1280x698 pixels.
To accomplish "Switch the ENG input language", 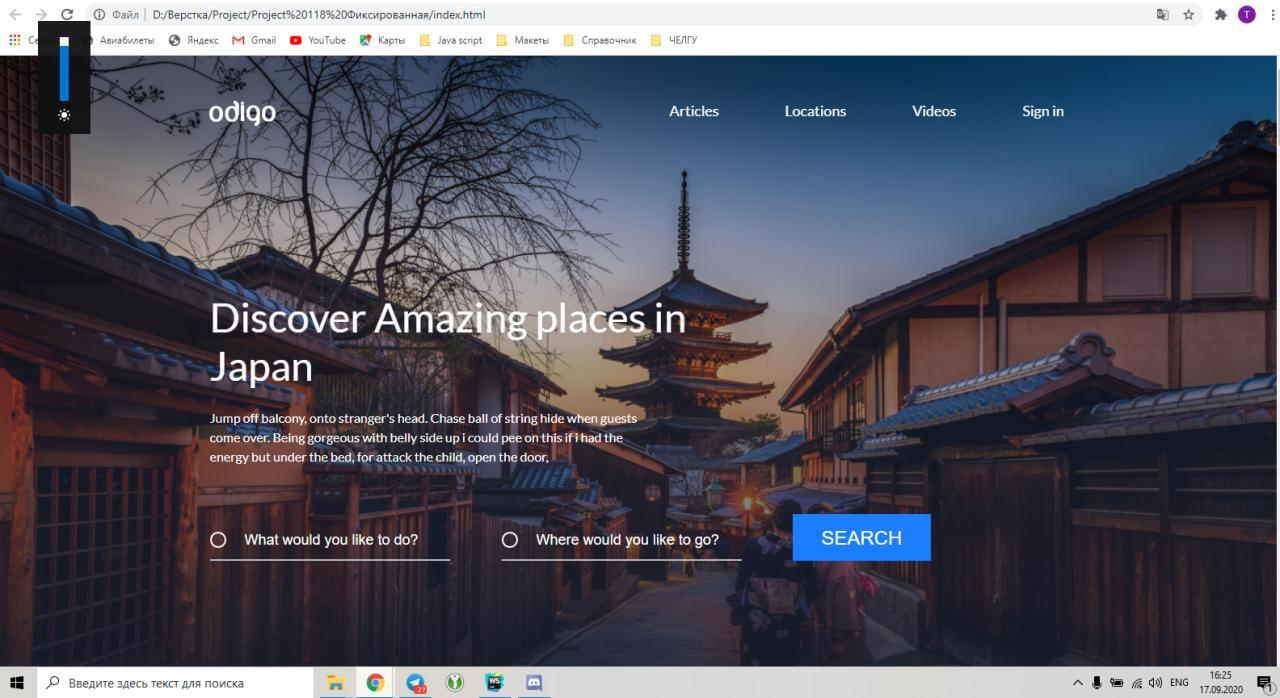I will pyautogui.click(x=1179, y=683).
